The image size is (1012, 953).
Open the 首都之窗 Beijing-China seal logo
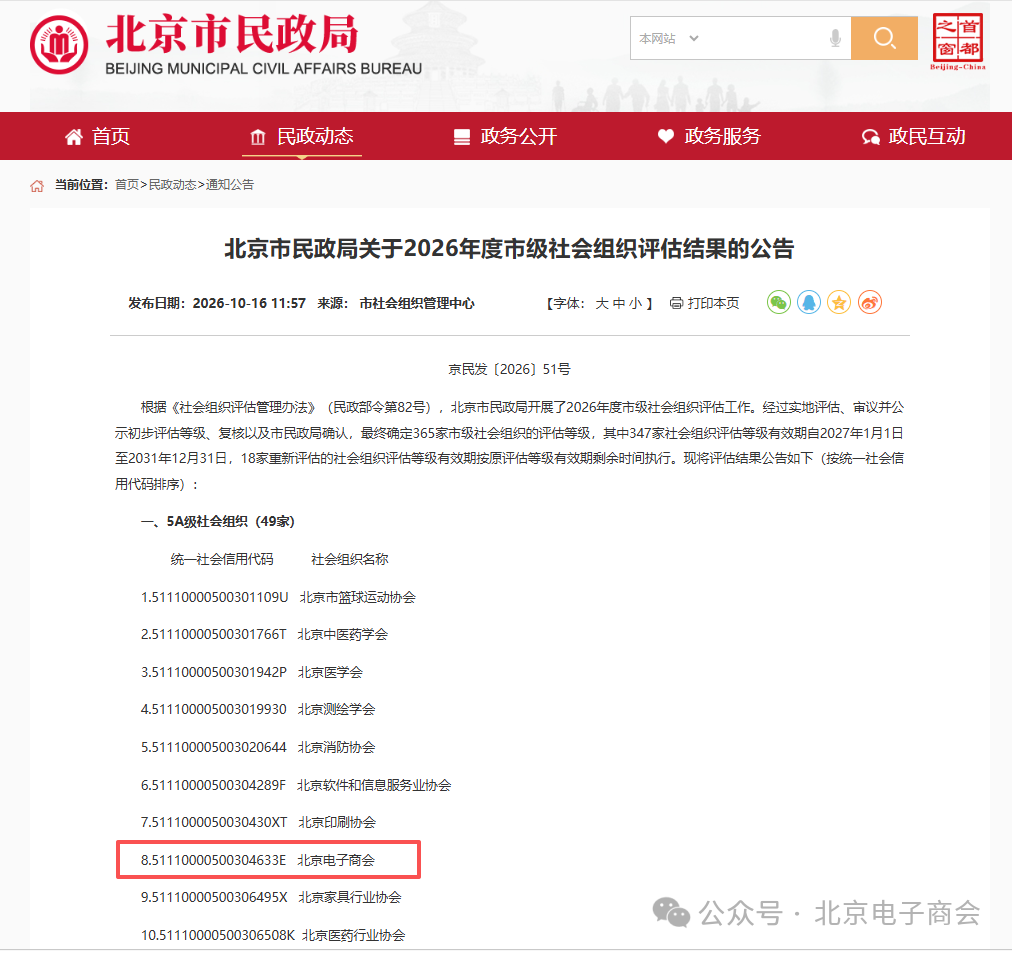pos(958,41)
